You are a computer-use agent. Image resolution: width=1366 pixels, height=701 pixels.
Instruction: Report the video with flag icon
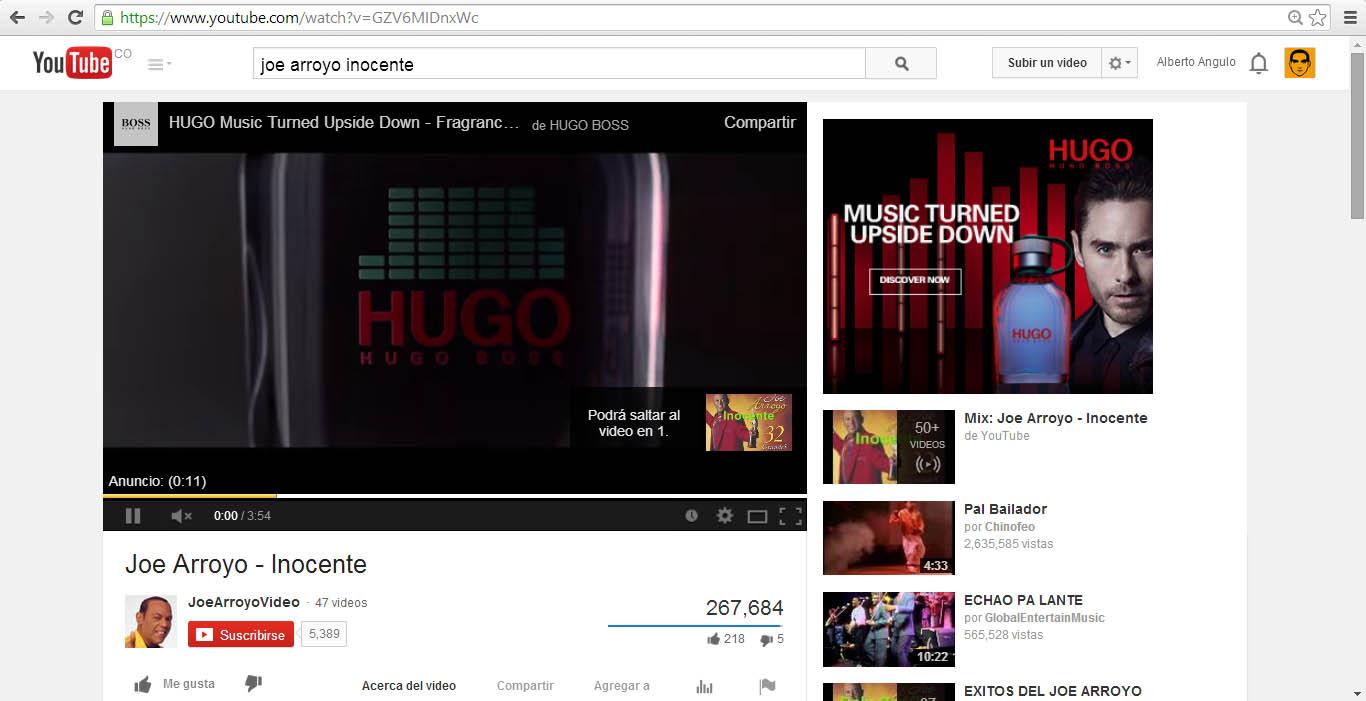[767, 686]
